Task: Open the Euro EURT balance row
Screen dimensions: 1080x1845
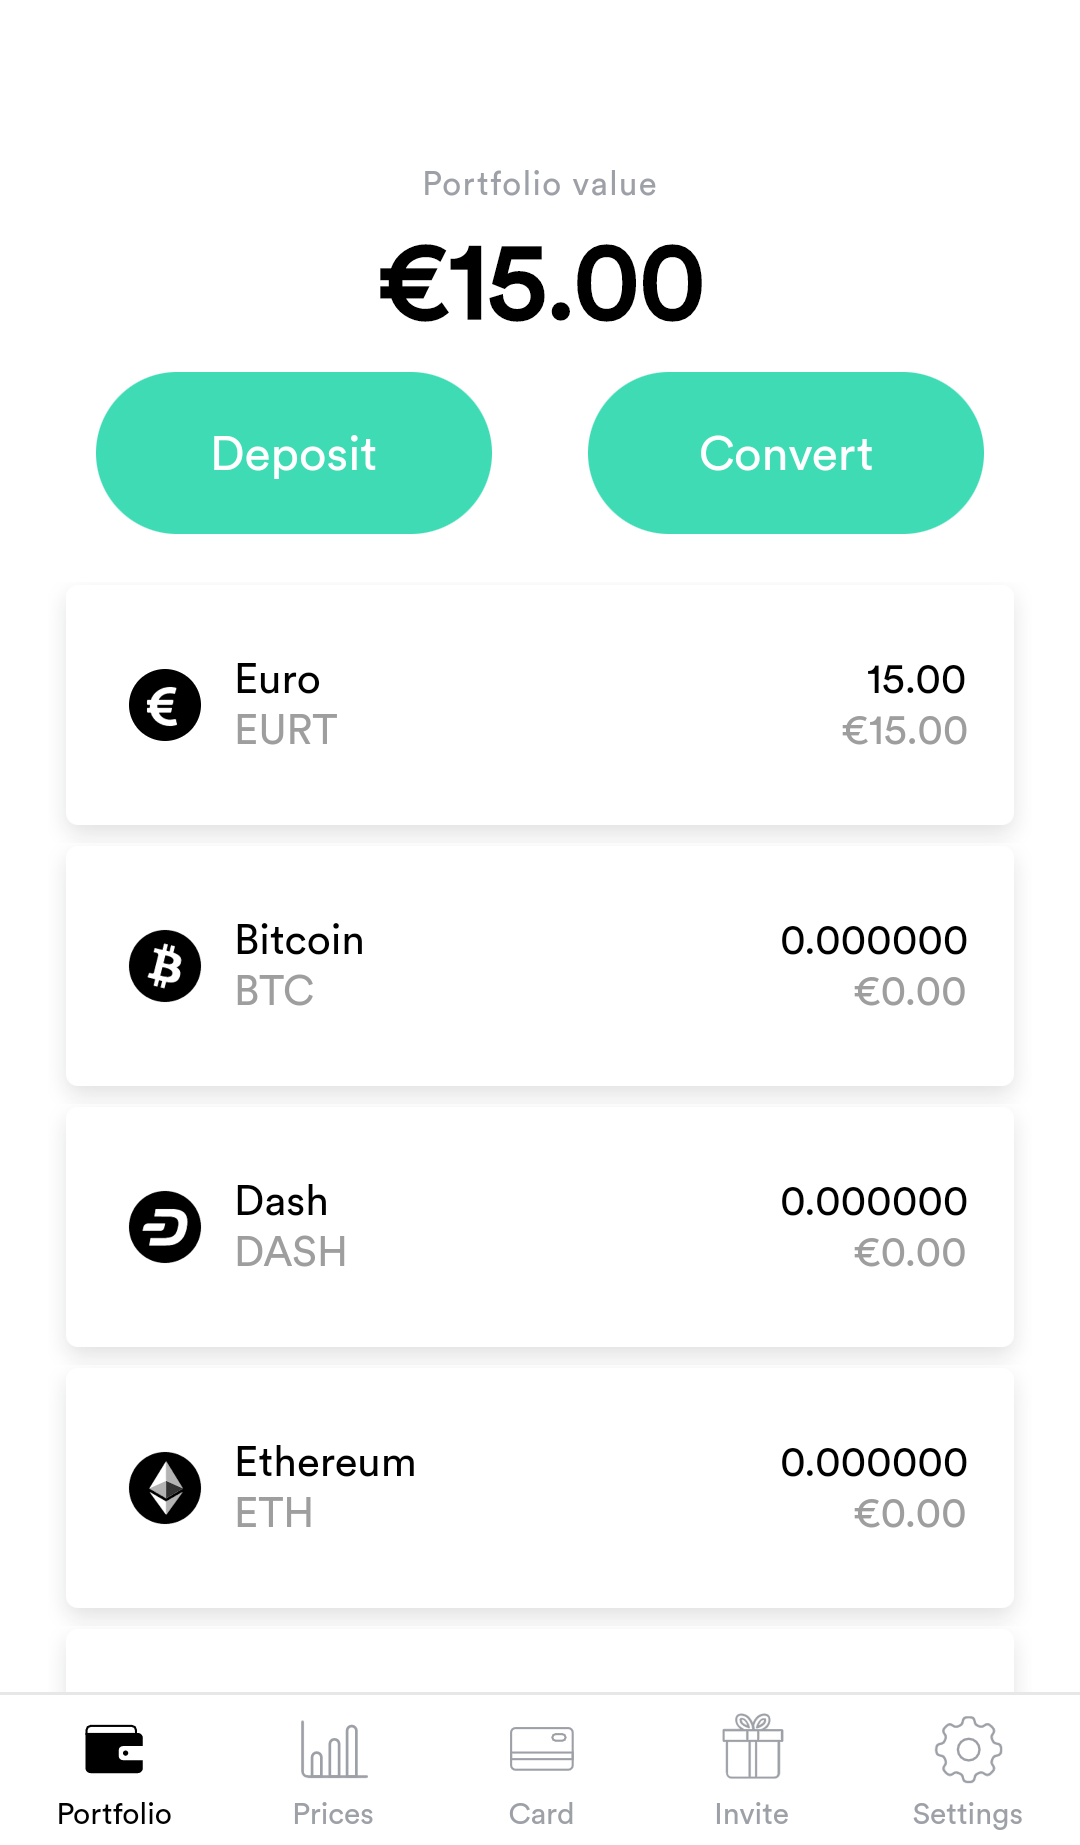Action: 540,705
